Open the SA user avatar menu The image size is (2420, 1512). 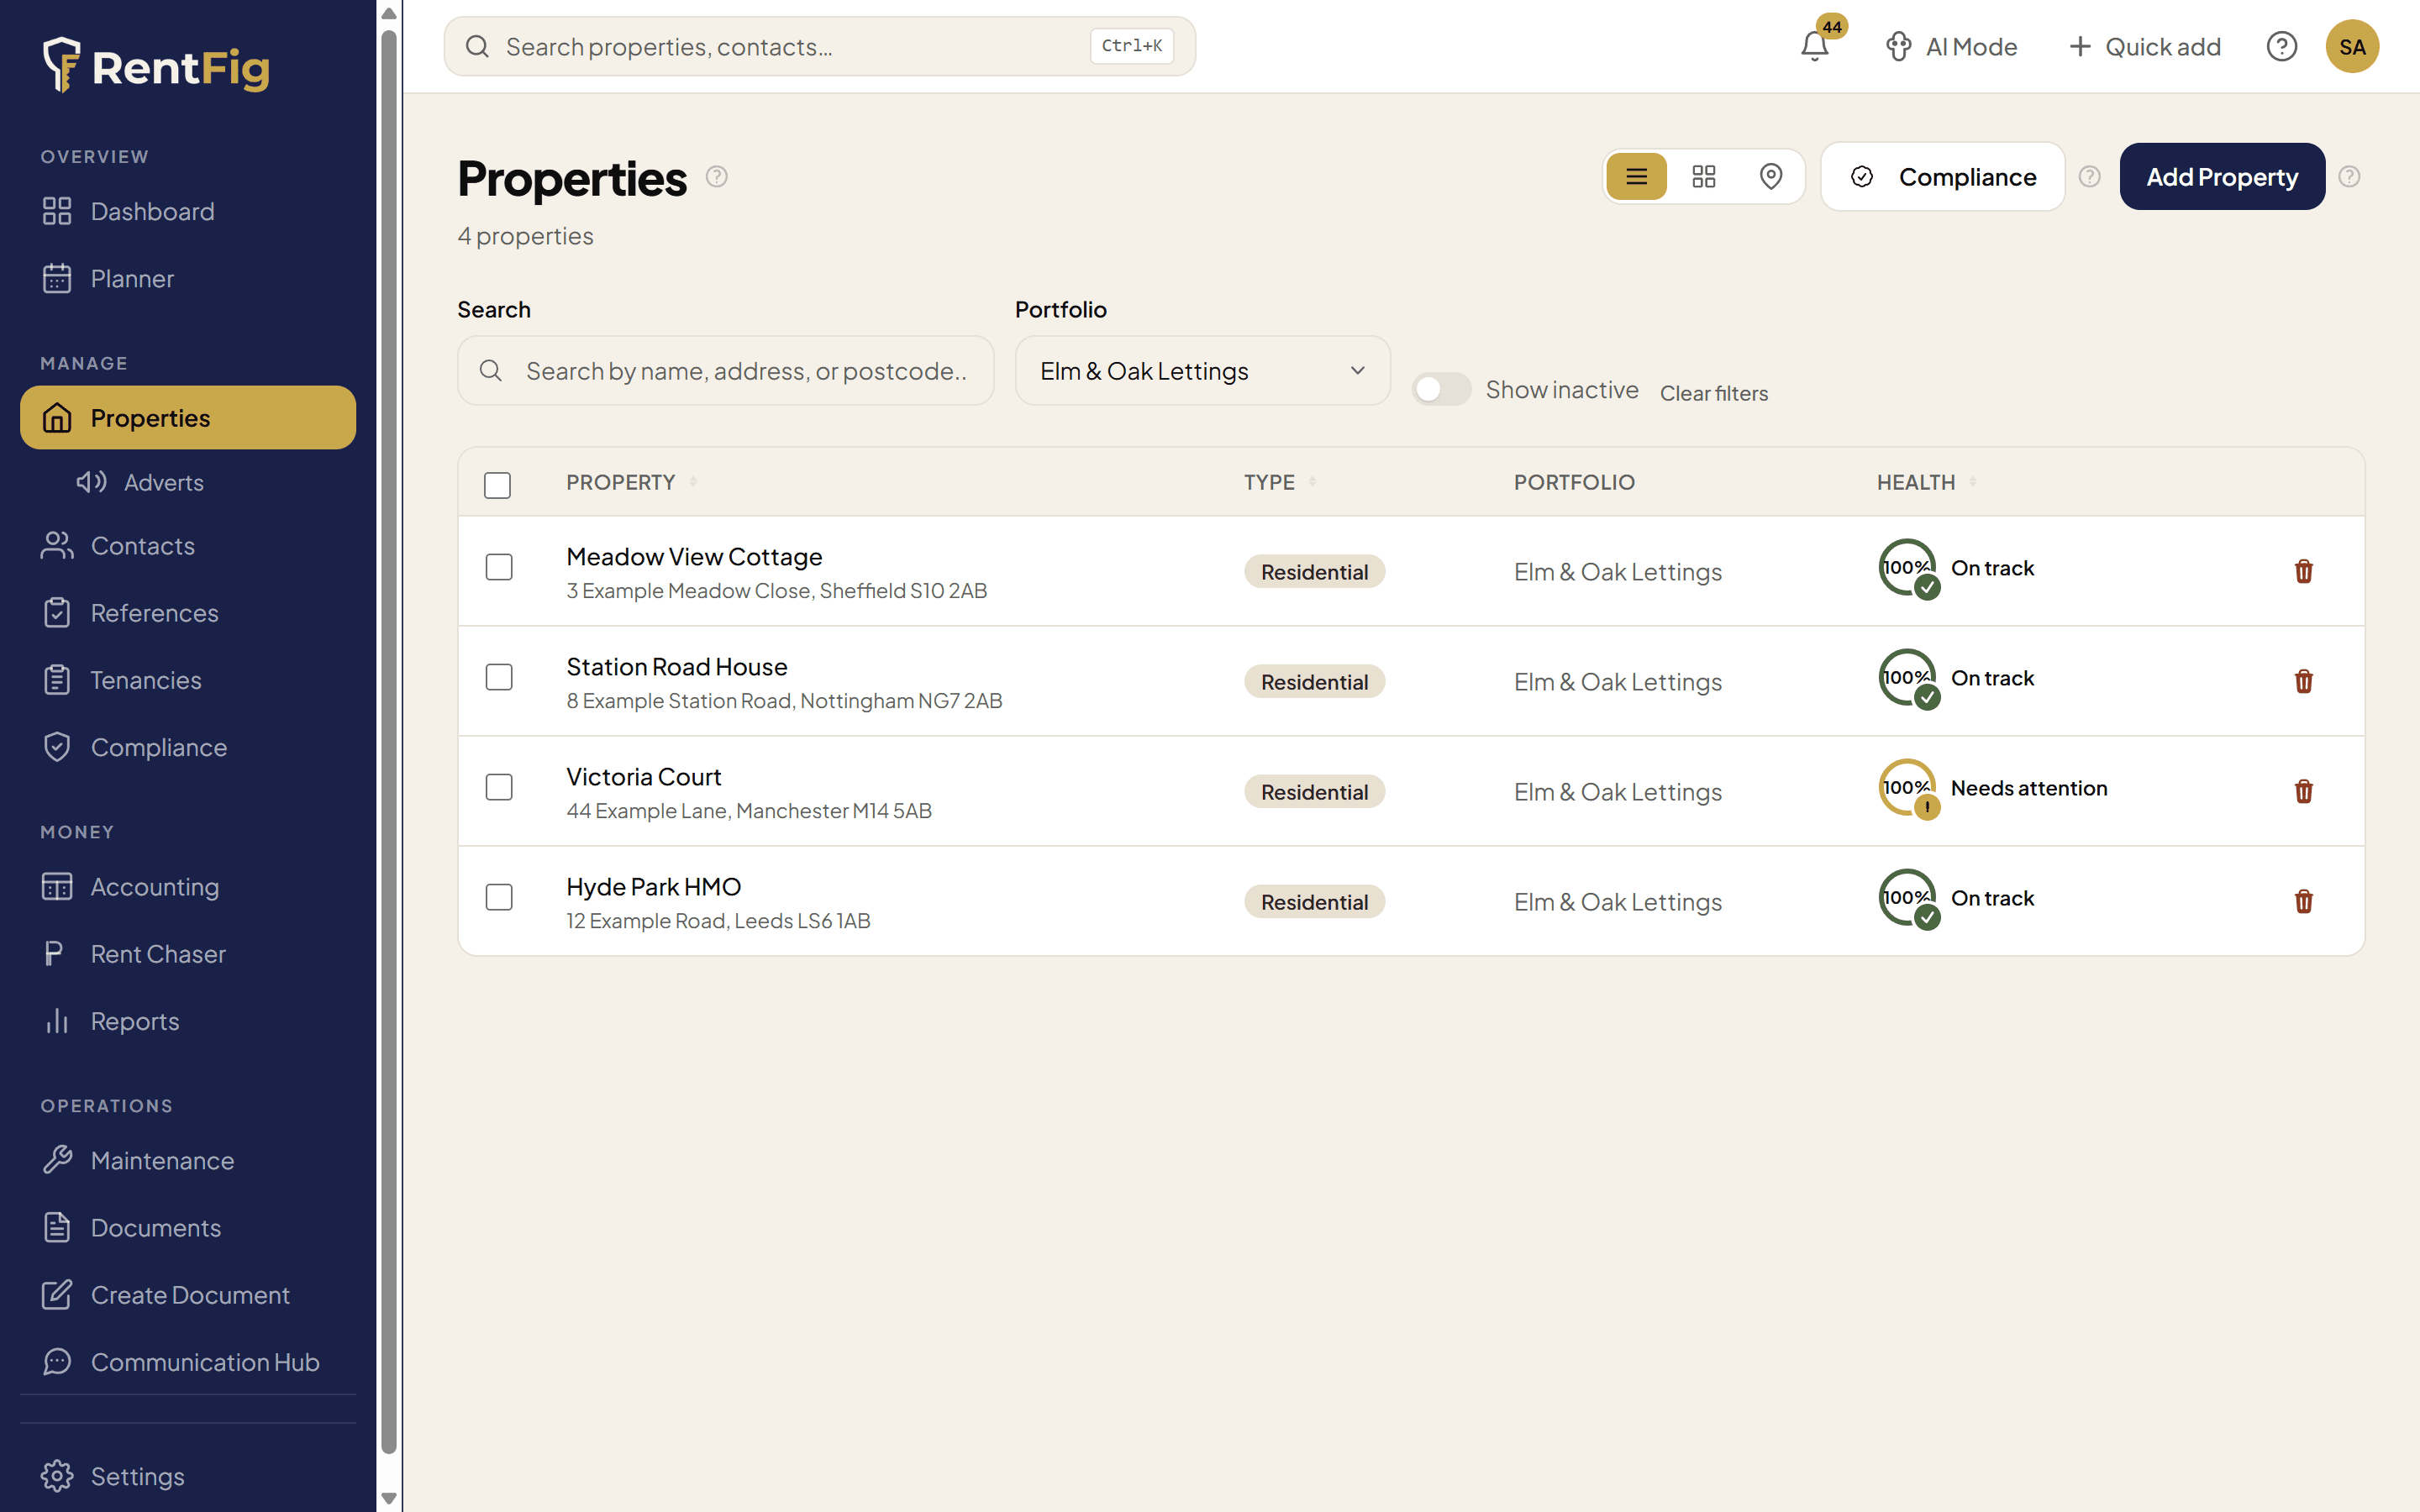(2352, 46)
